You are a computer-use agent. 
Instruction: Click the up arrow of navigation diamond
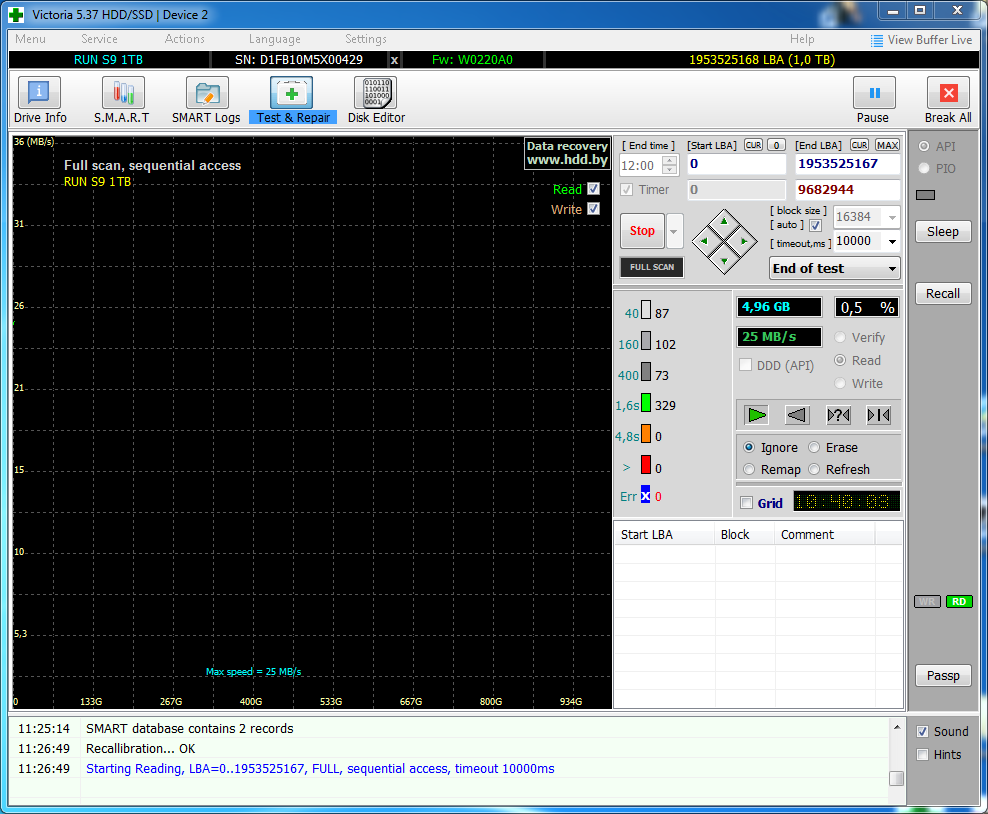tap(724, 221)
